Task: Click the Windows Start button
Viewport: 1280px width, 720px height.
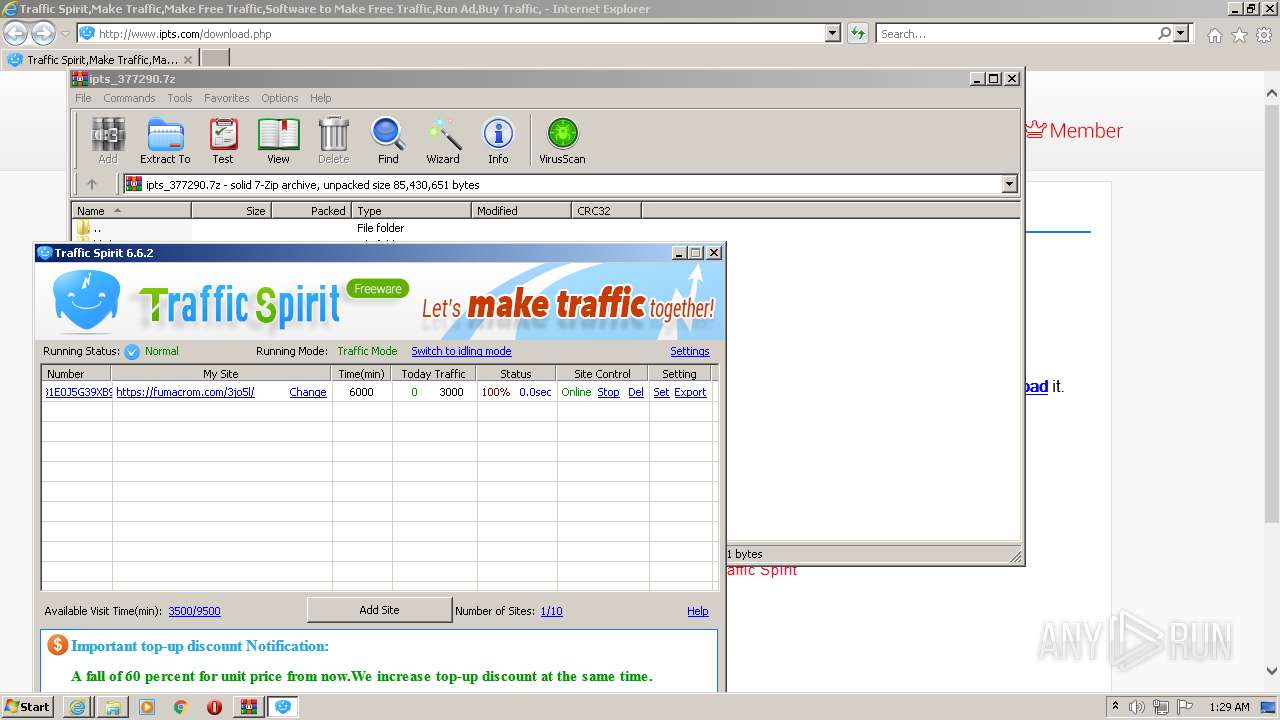Action: point(28,707)
